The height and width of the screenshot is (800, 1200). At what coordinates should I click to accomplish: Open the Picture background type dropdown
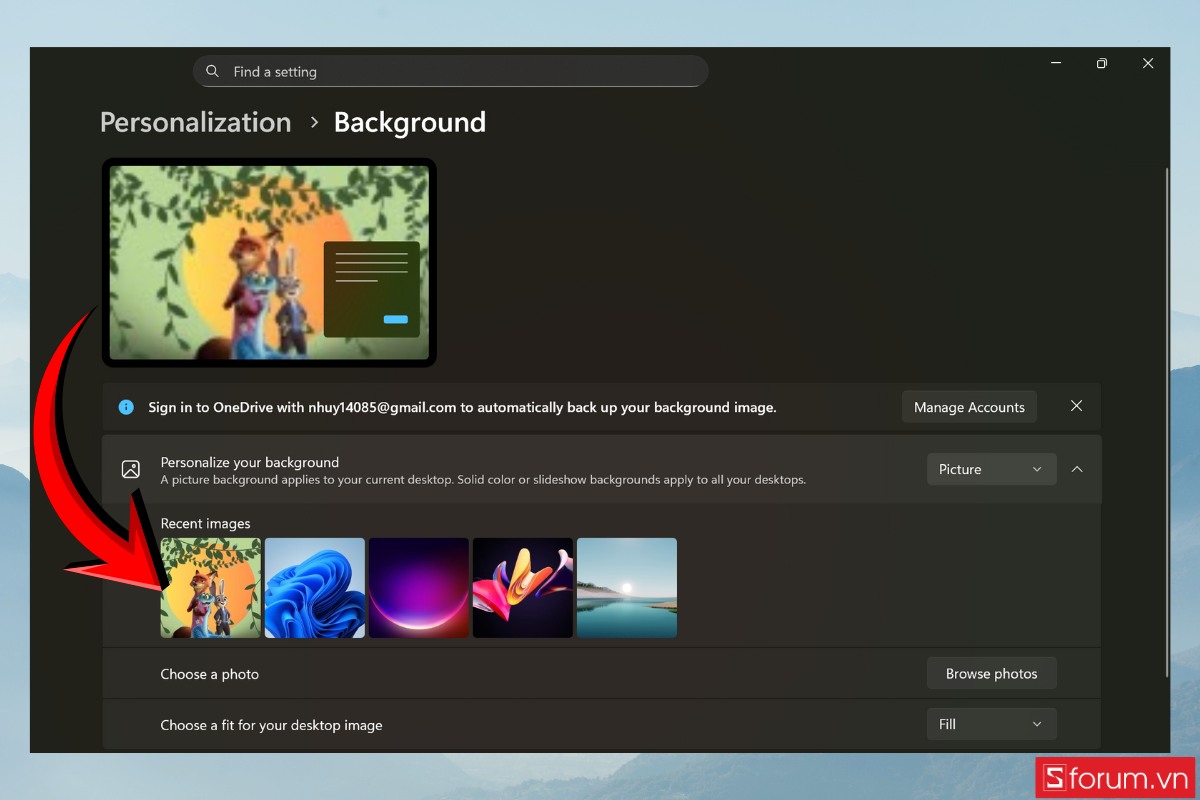click(x=990, y=469)
